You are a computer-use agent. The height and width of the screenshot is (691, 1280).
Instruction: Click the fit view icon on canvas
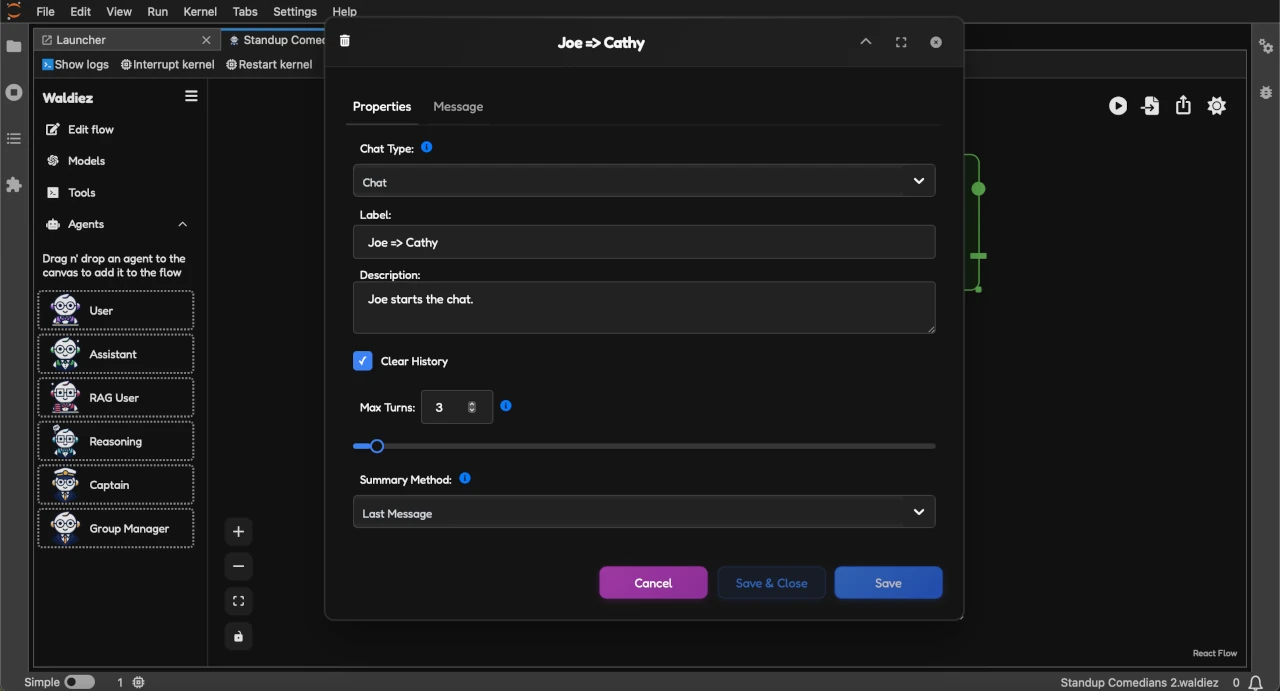(x=238, y=601)
